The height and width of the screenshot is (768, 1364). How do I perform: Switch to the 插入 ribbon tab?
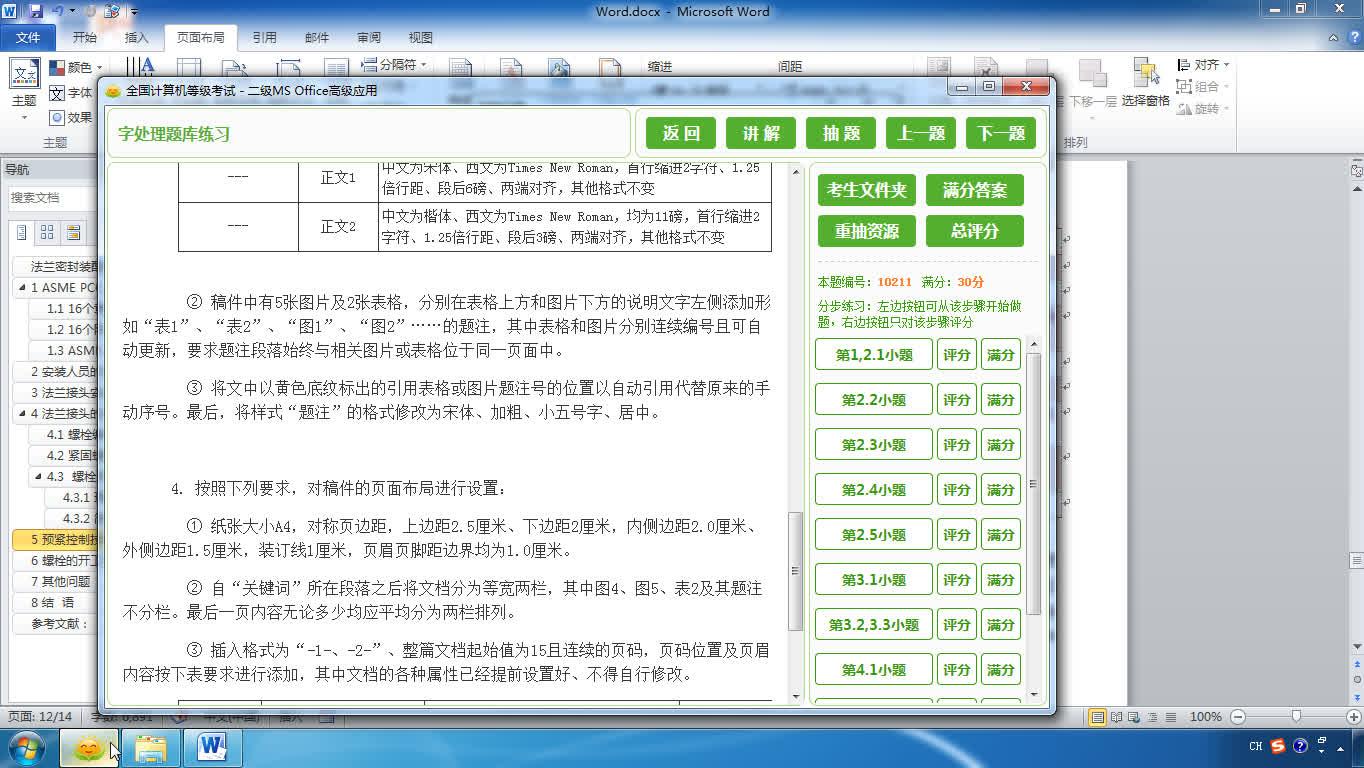pos(136,38)
